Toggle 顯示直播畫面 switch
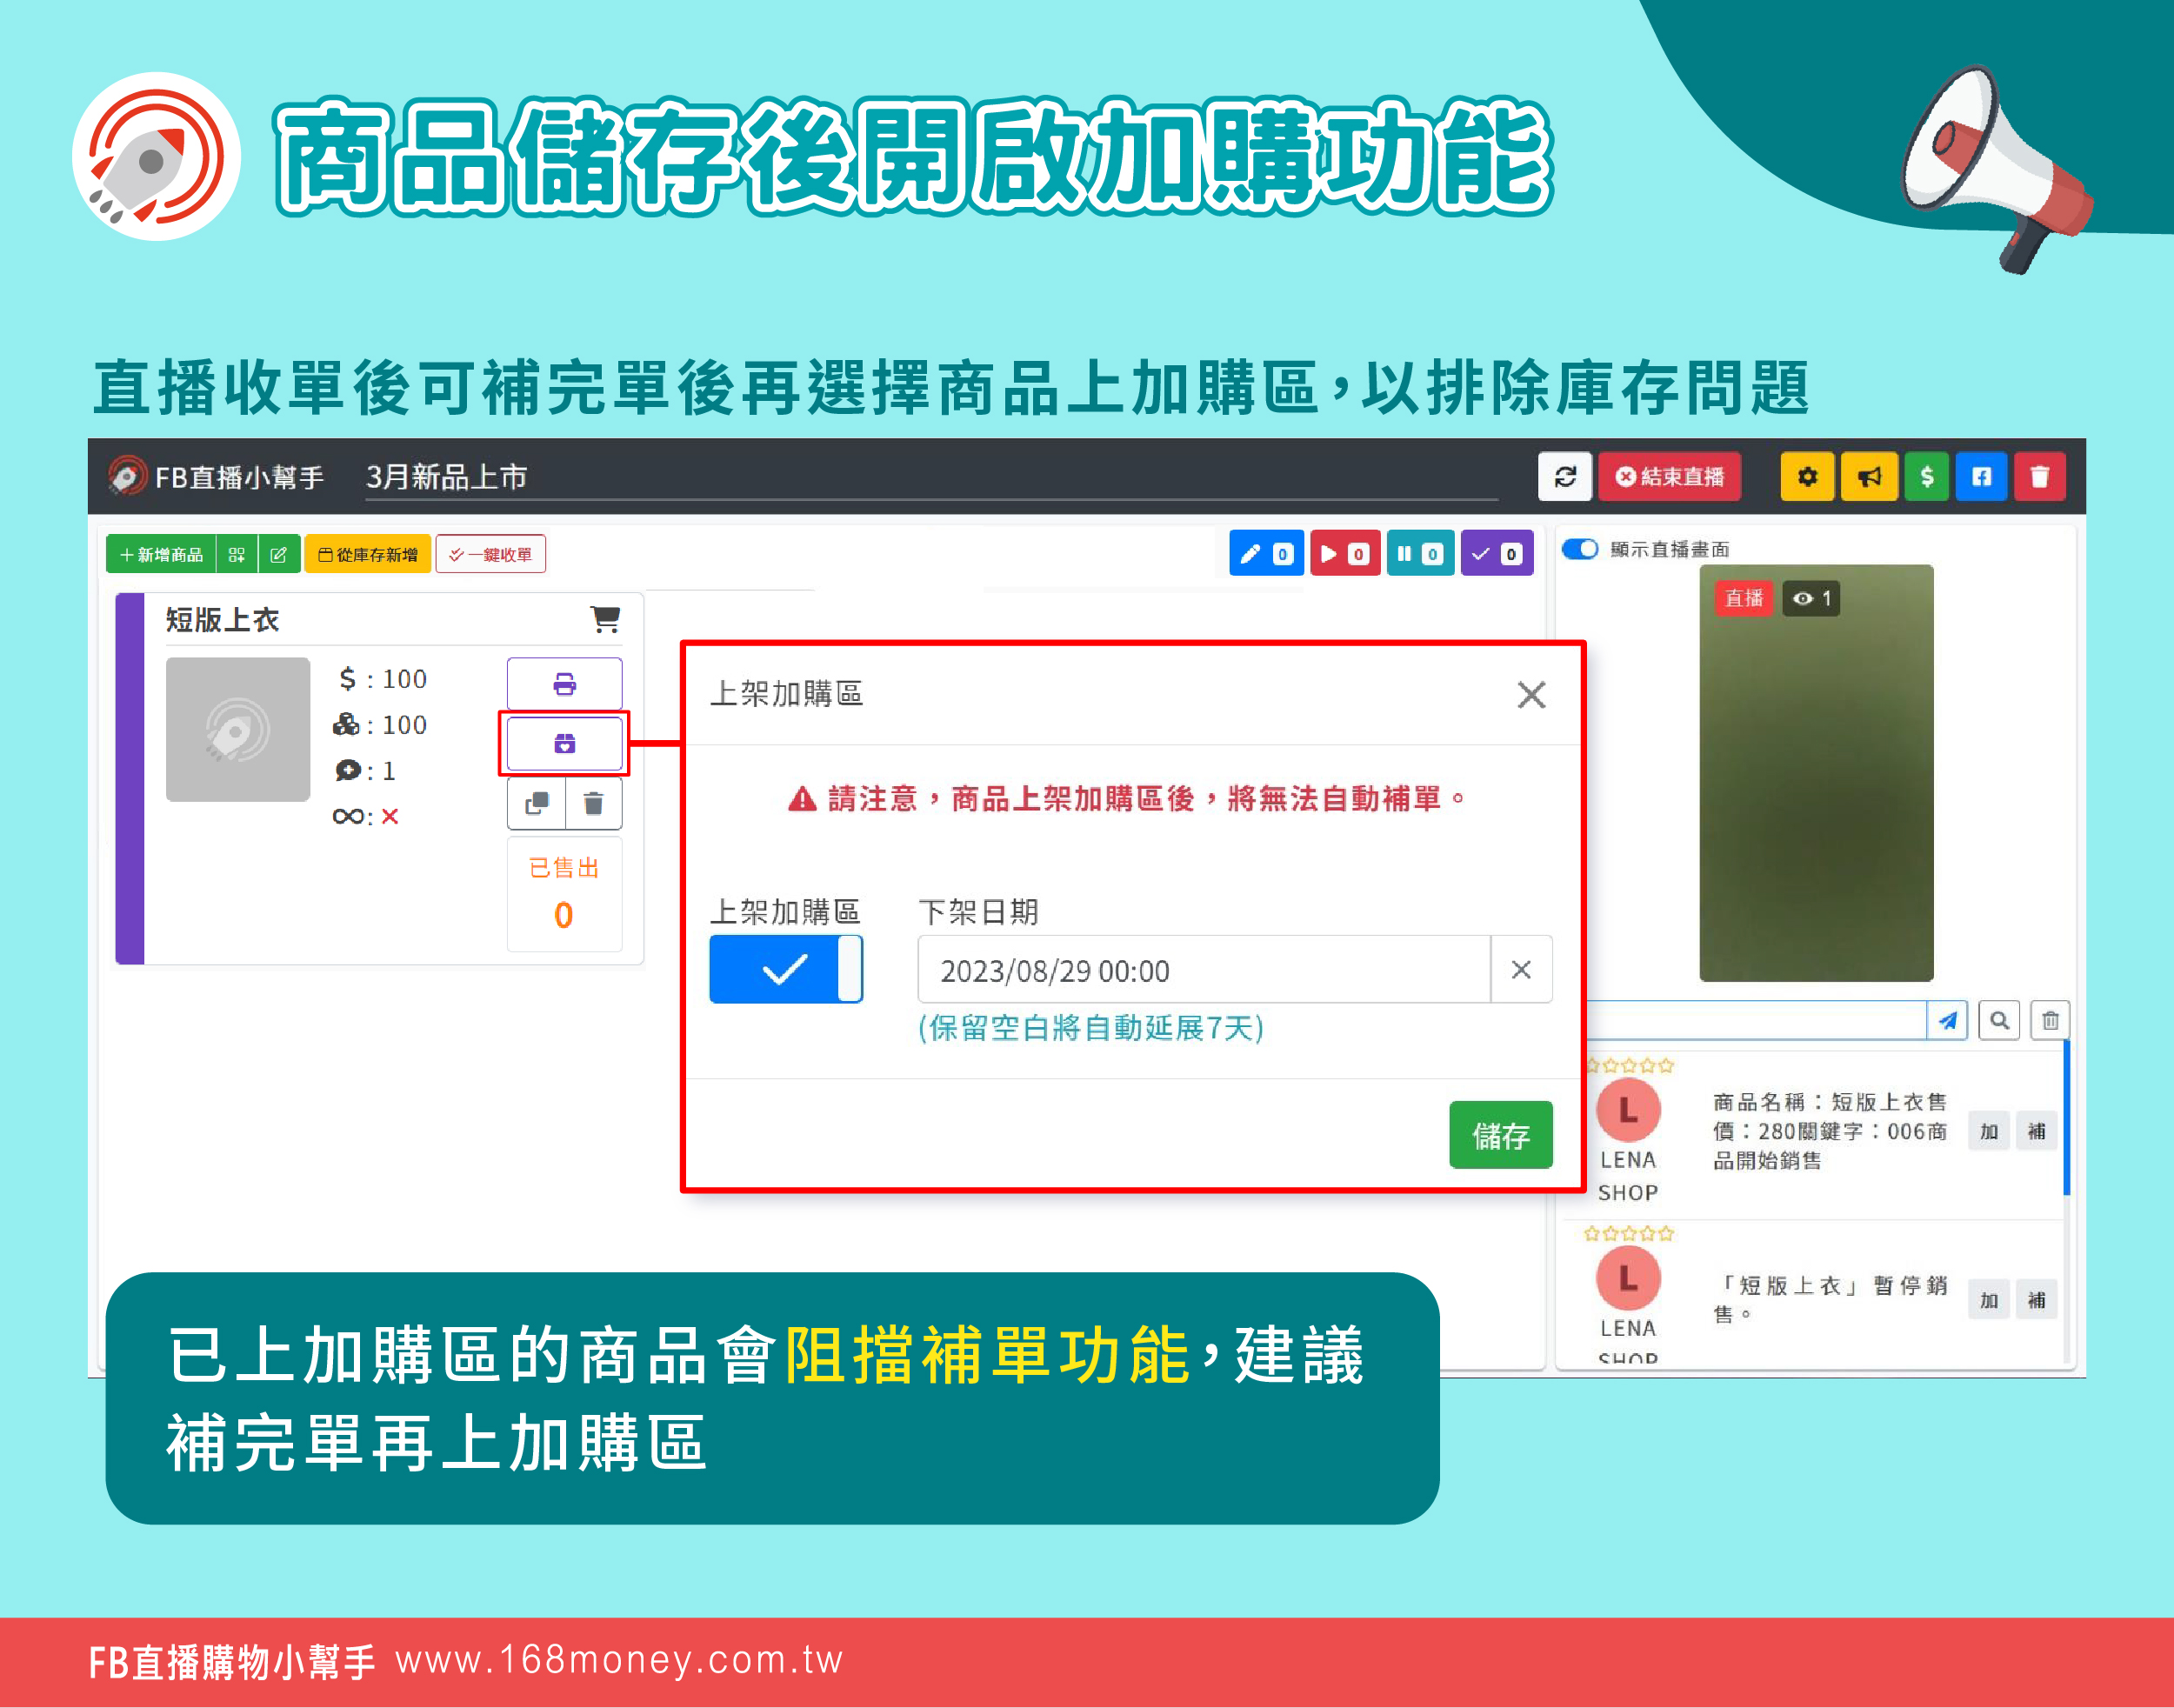The image size is (2174, 1708). click(x=1580, y=549)
